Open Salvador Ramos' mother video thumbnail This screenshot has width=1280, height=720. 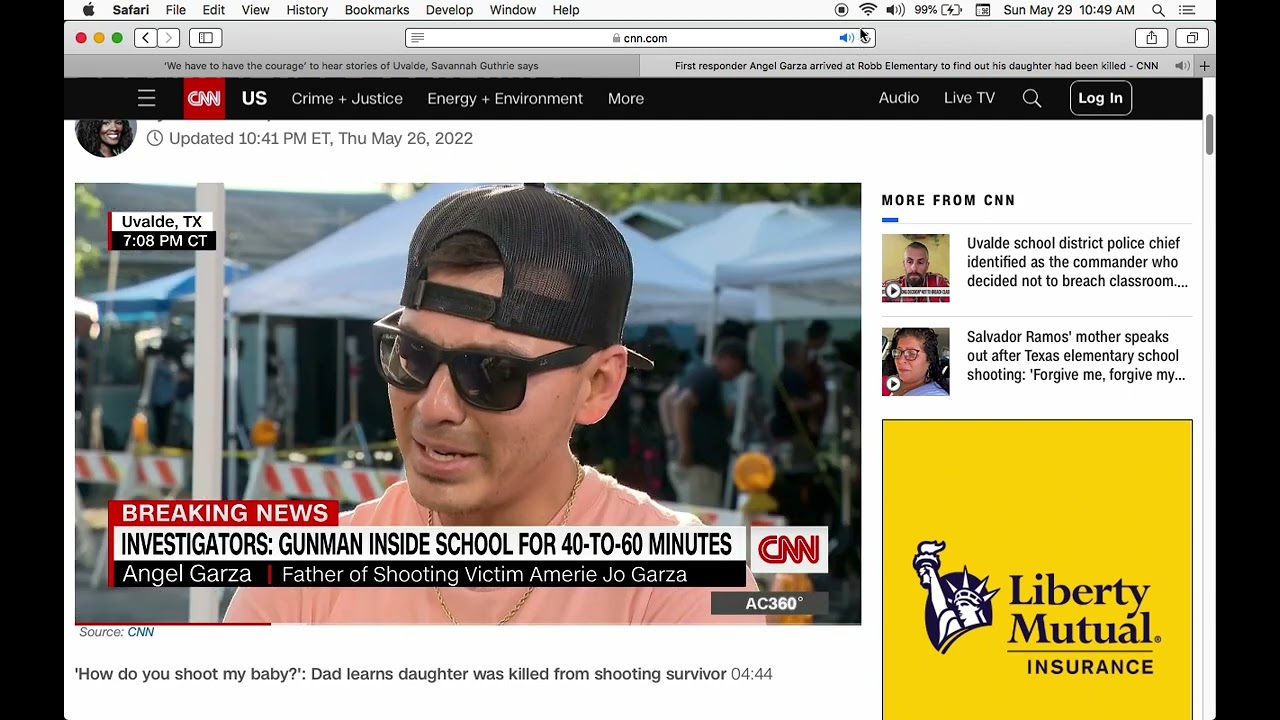(916, 362)
